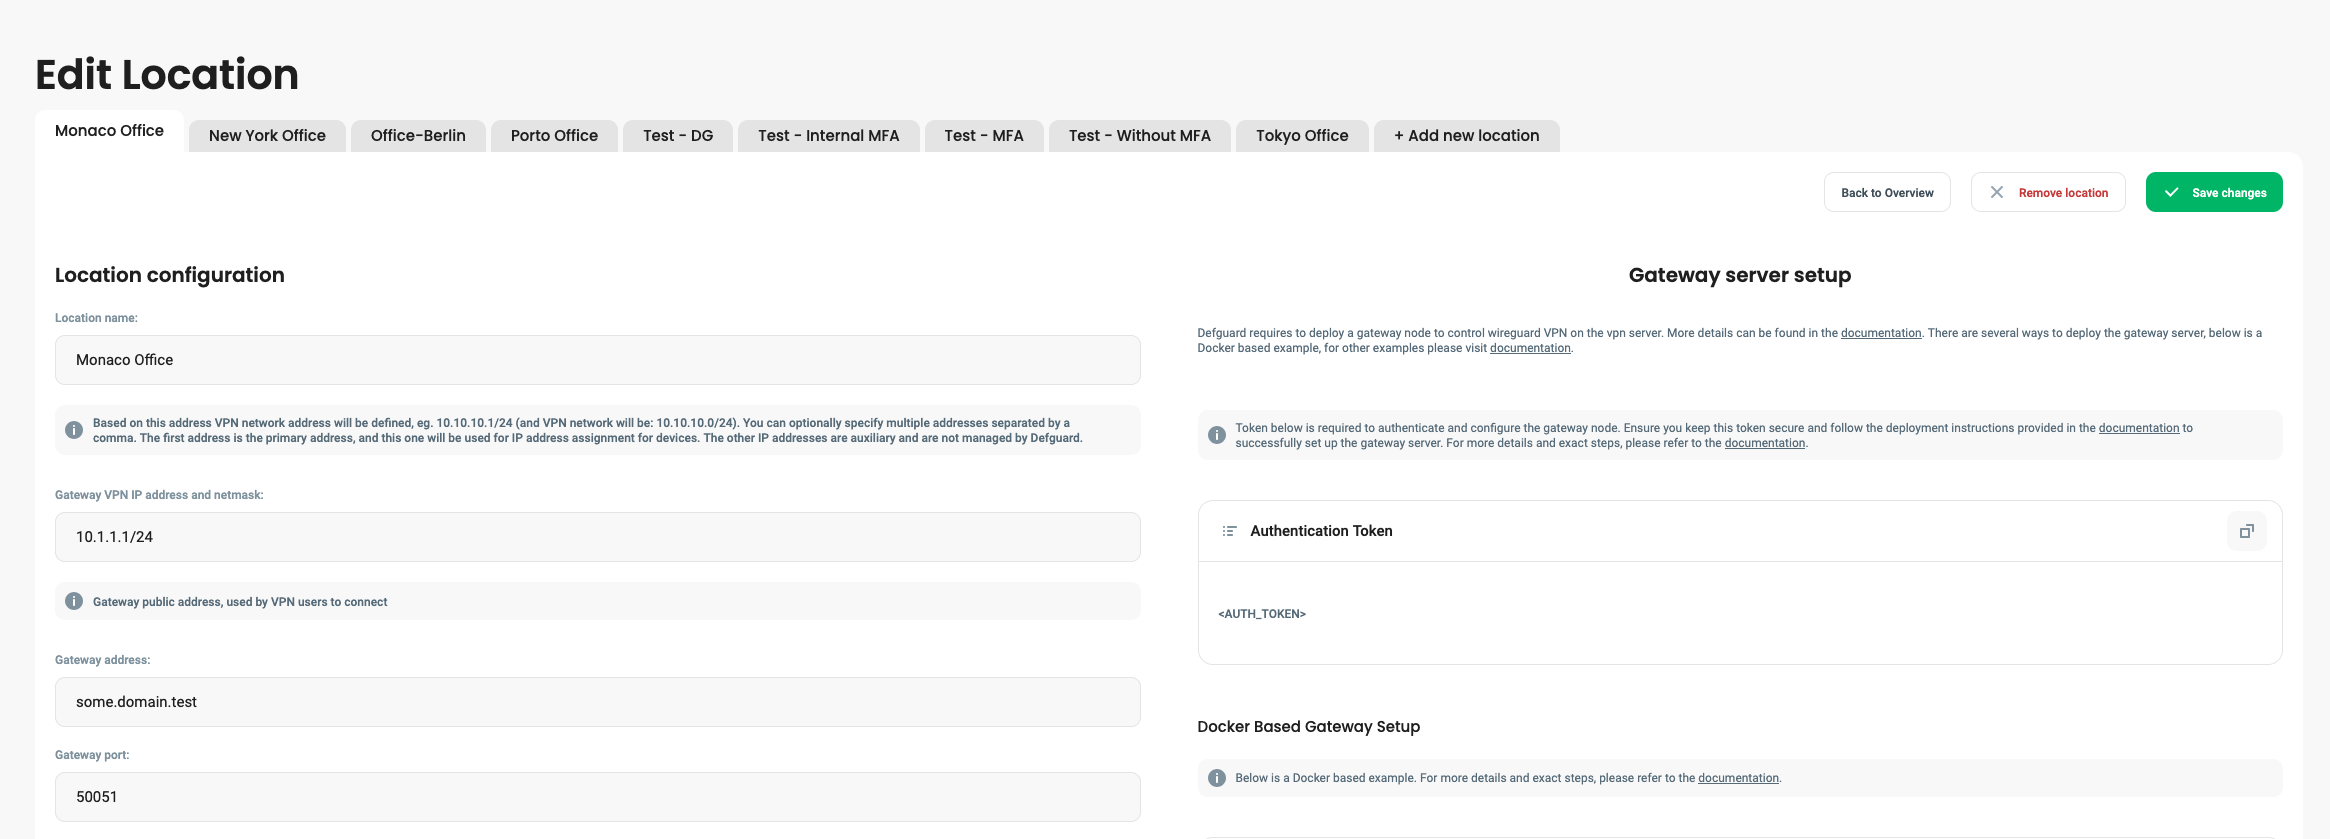Viewport: 2330px width, 839px height.
Task: Select the Test - Internal MFA tab
Action: [x=828, y=136]
